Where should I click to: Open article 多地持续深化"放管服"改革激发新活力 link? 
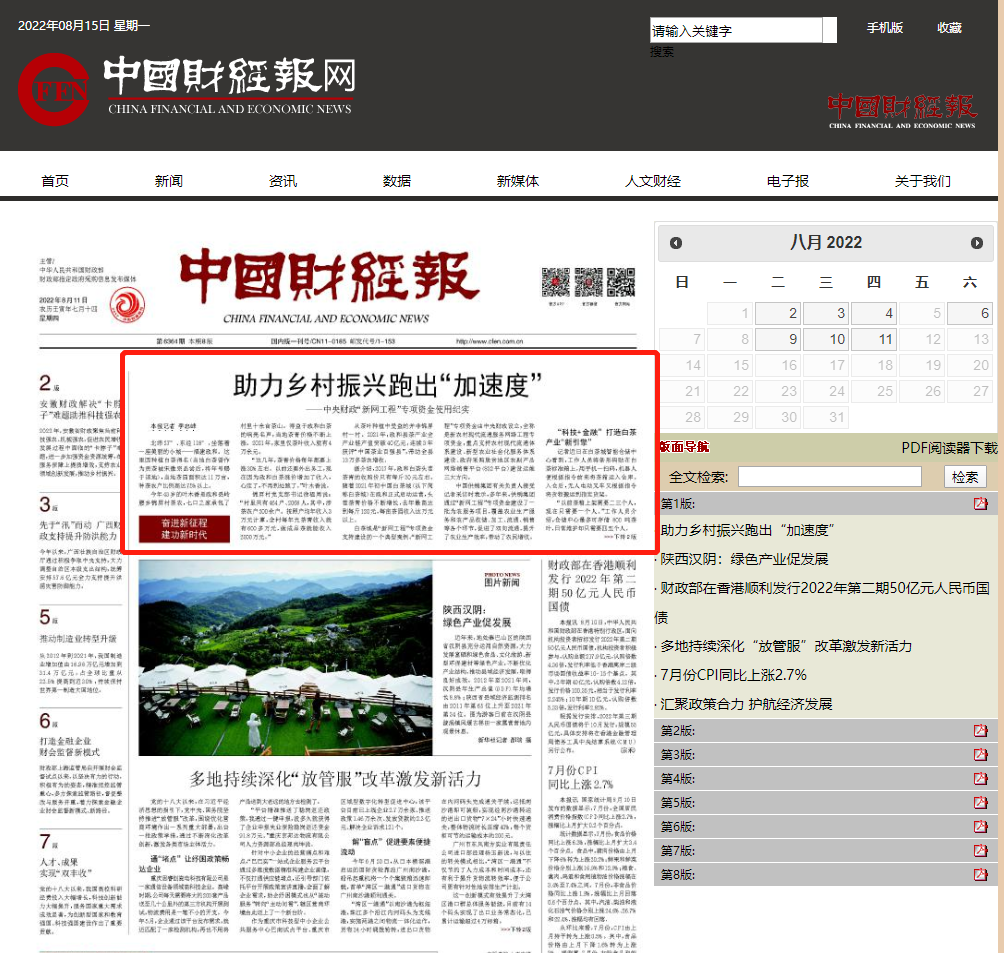click(x=786, y=646)
